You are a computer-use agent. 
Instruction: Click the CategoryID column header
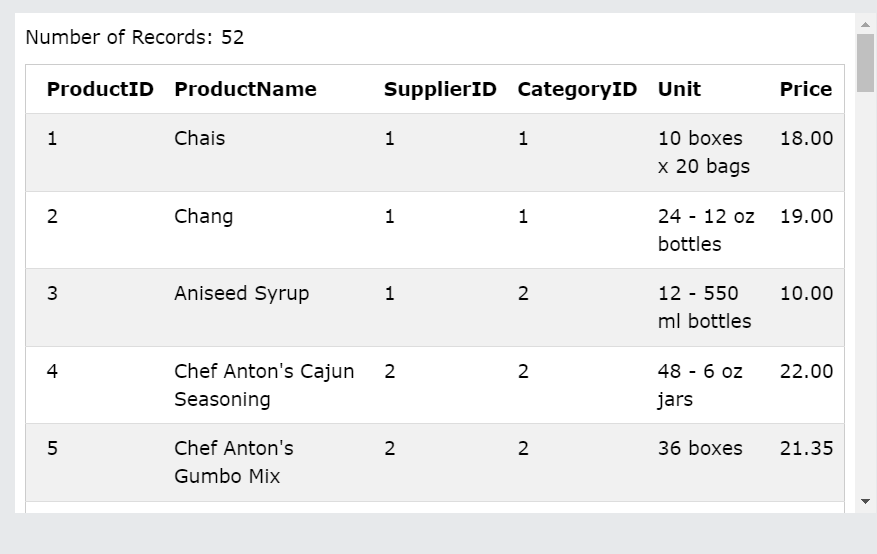click(x=577, y=89)
